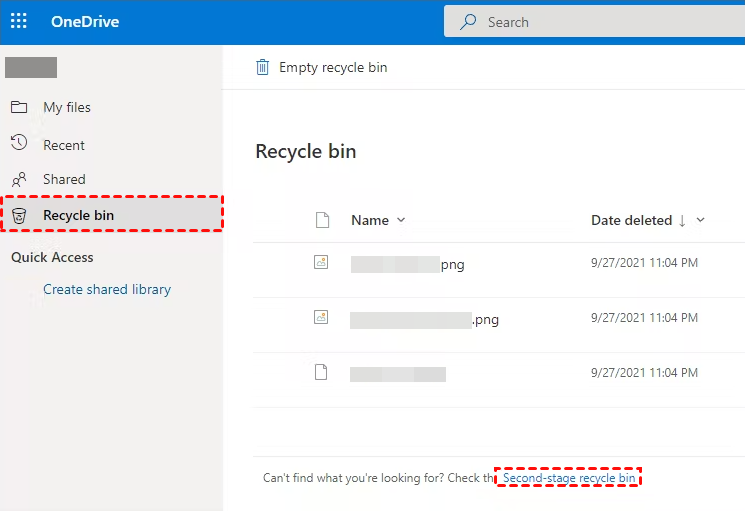This screenshot has height=511, width=745.
Task: Click the Create shared library link
Action: (107, 290)
